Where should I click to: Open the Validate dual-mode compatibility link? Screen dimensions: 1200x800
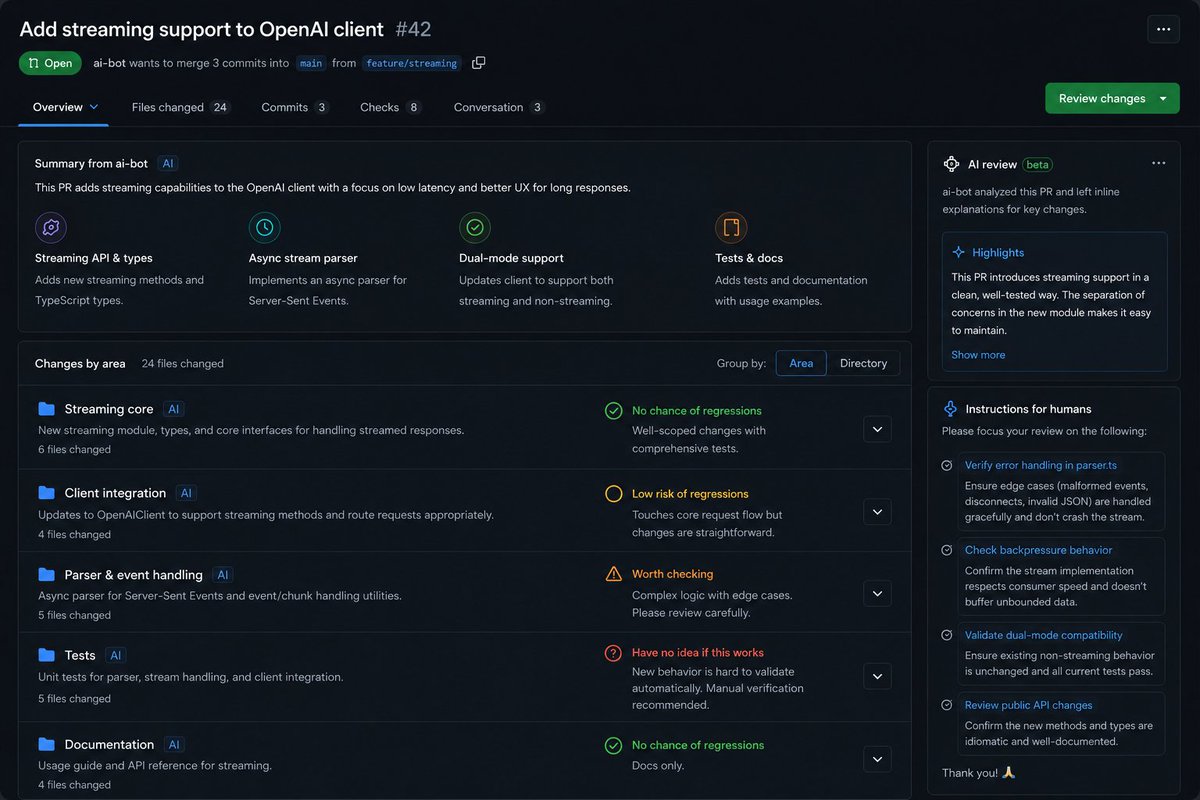pyautogui.click(x=1043, y=635)
